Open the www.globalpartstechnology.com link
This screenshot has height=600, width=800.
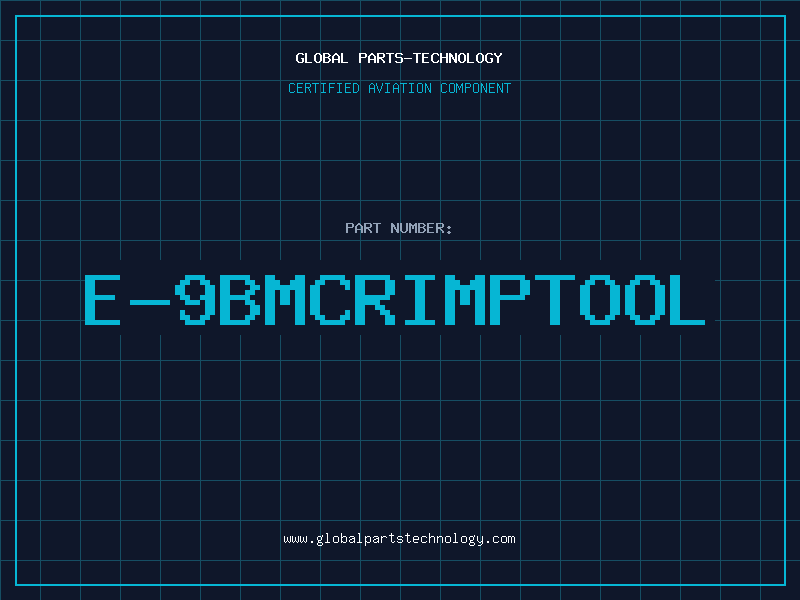(x=399, y=539)
